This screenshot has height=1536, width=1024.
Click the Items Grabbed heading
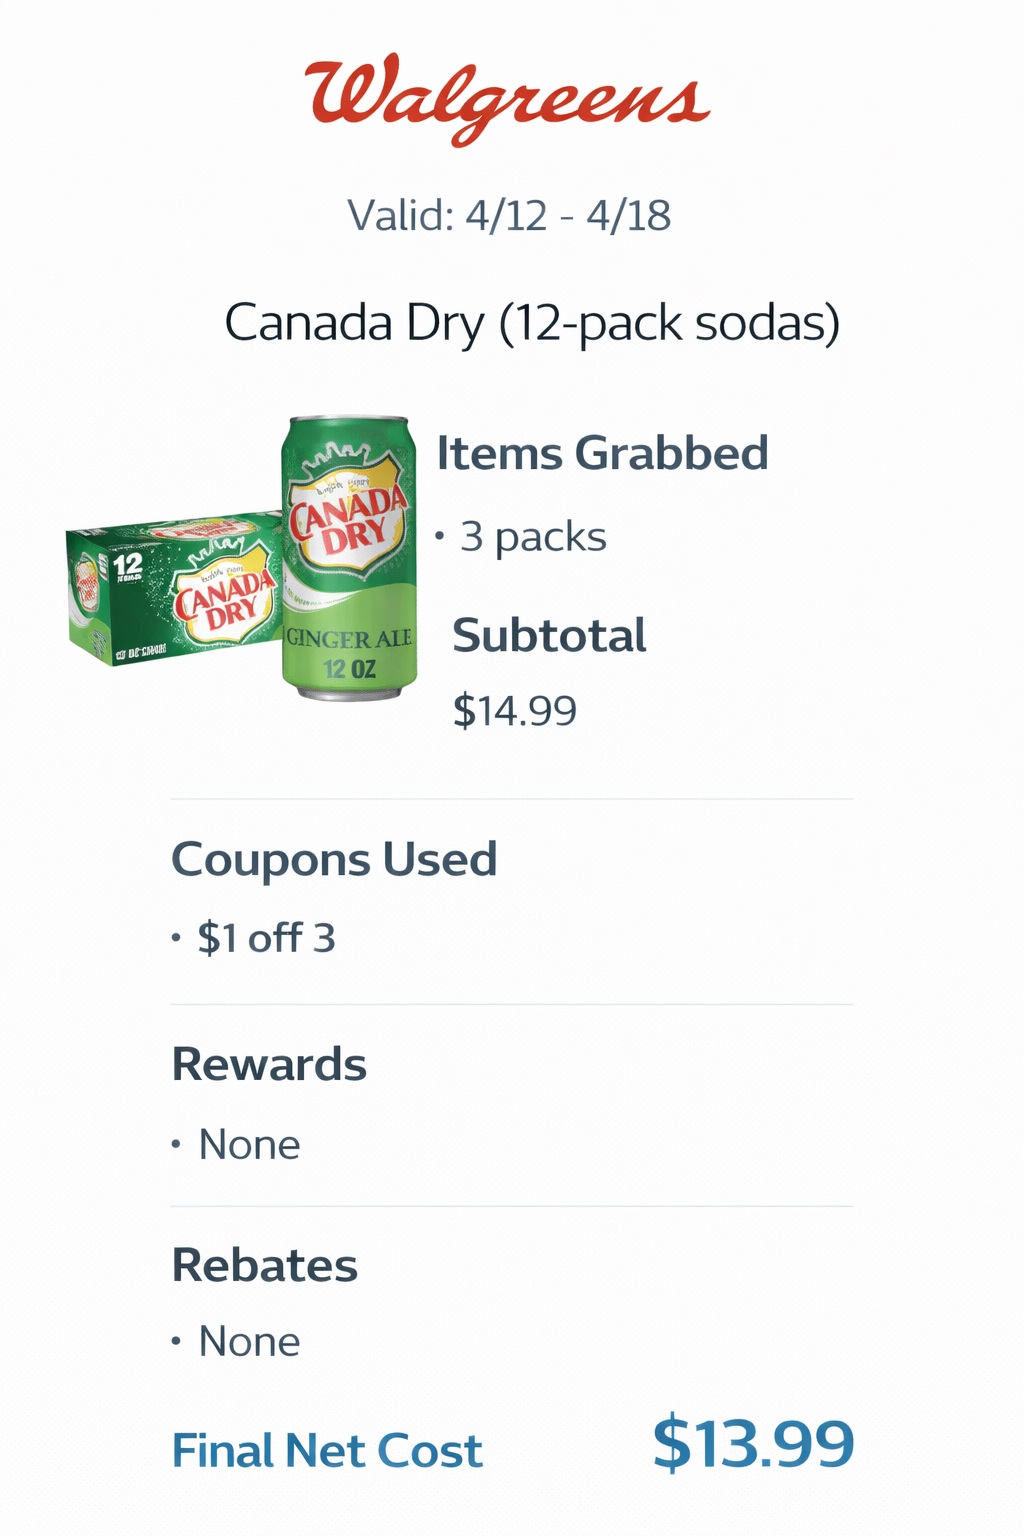(602, 453)
